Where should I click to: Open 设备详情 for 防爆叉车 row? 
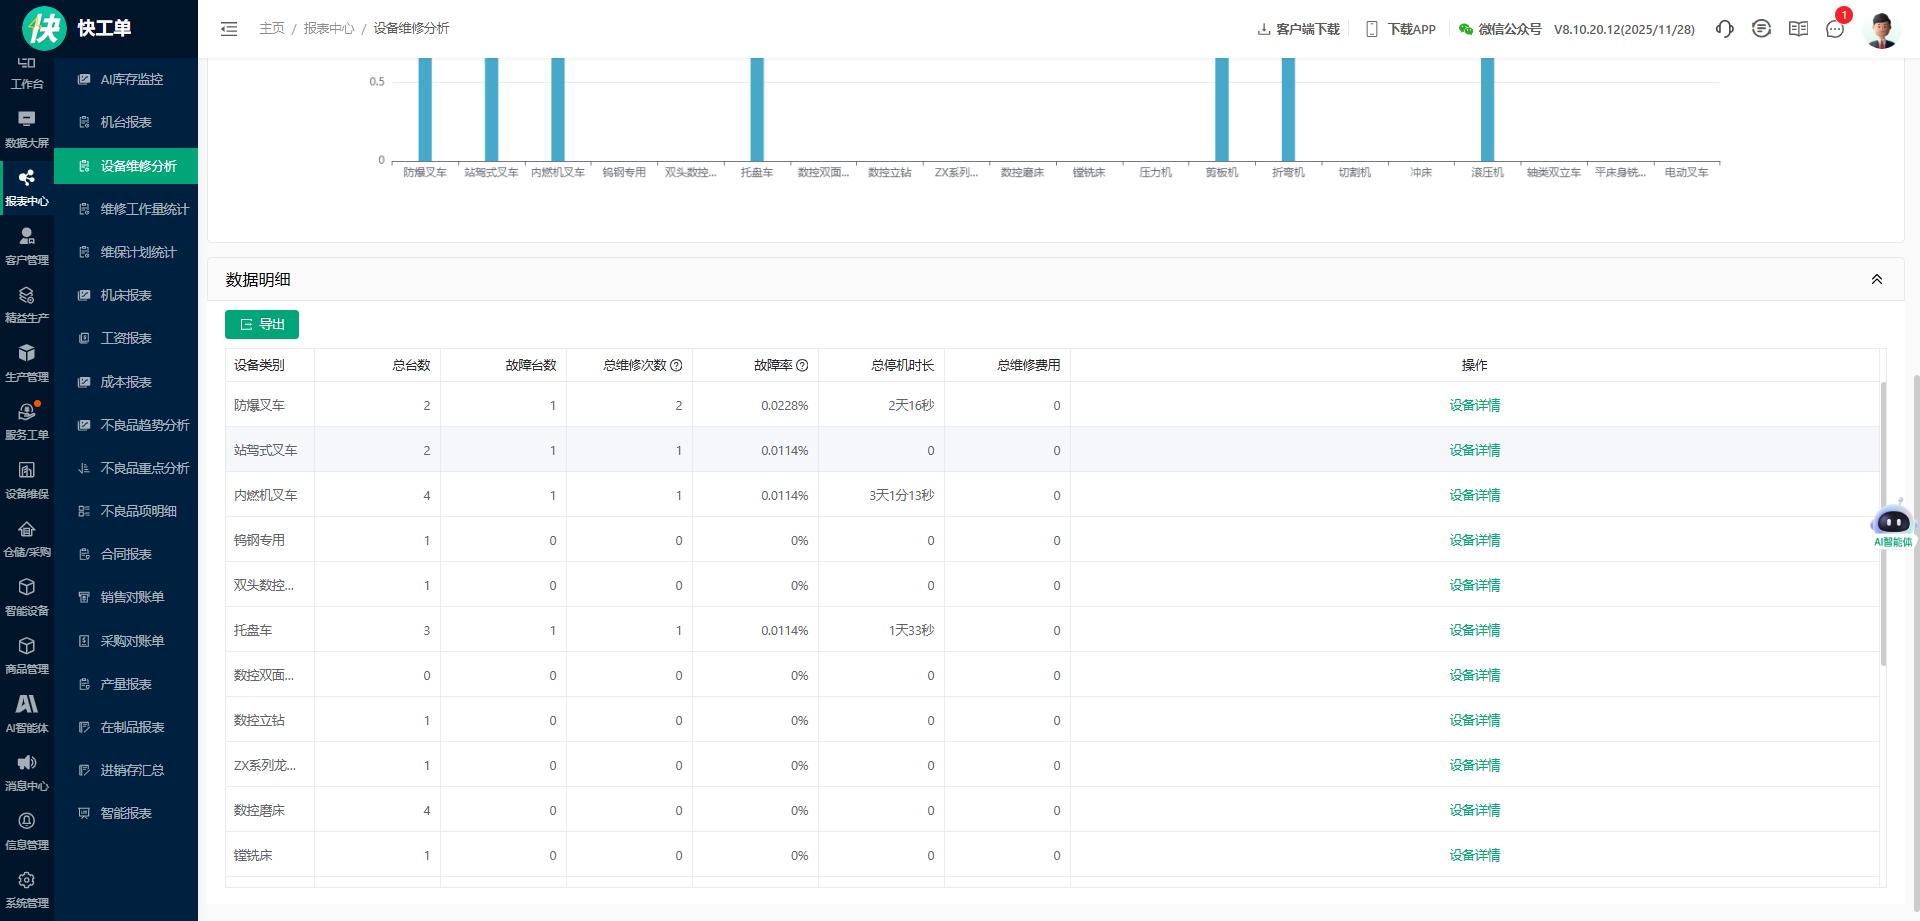coord(1474,405)
